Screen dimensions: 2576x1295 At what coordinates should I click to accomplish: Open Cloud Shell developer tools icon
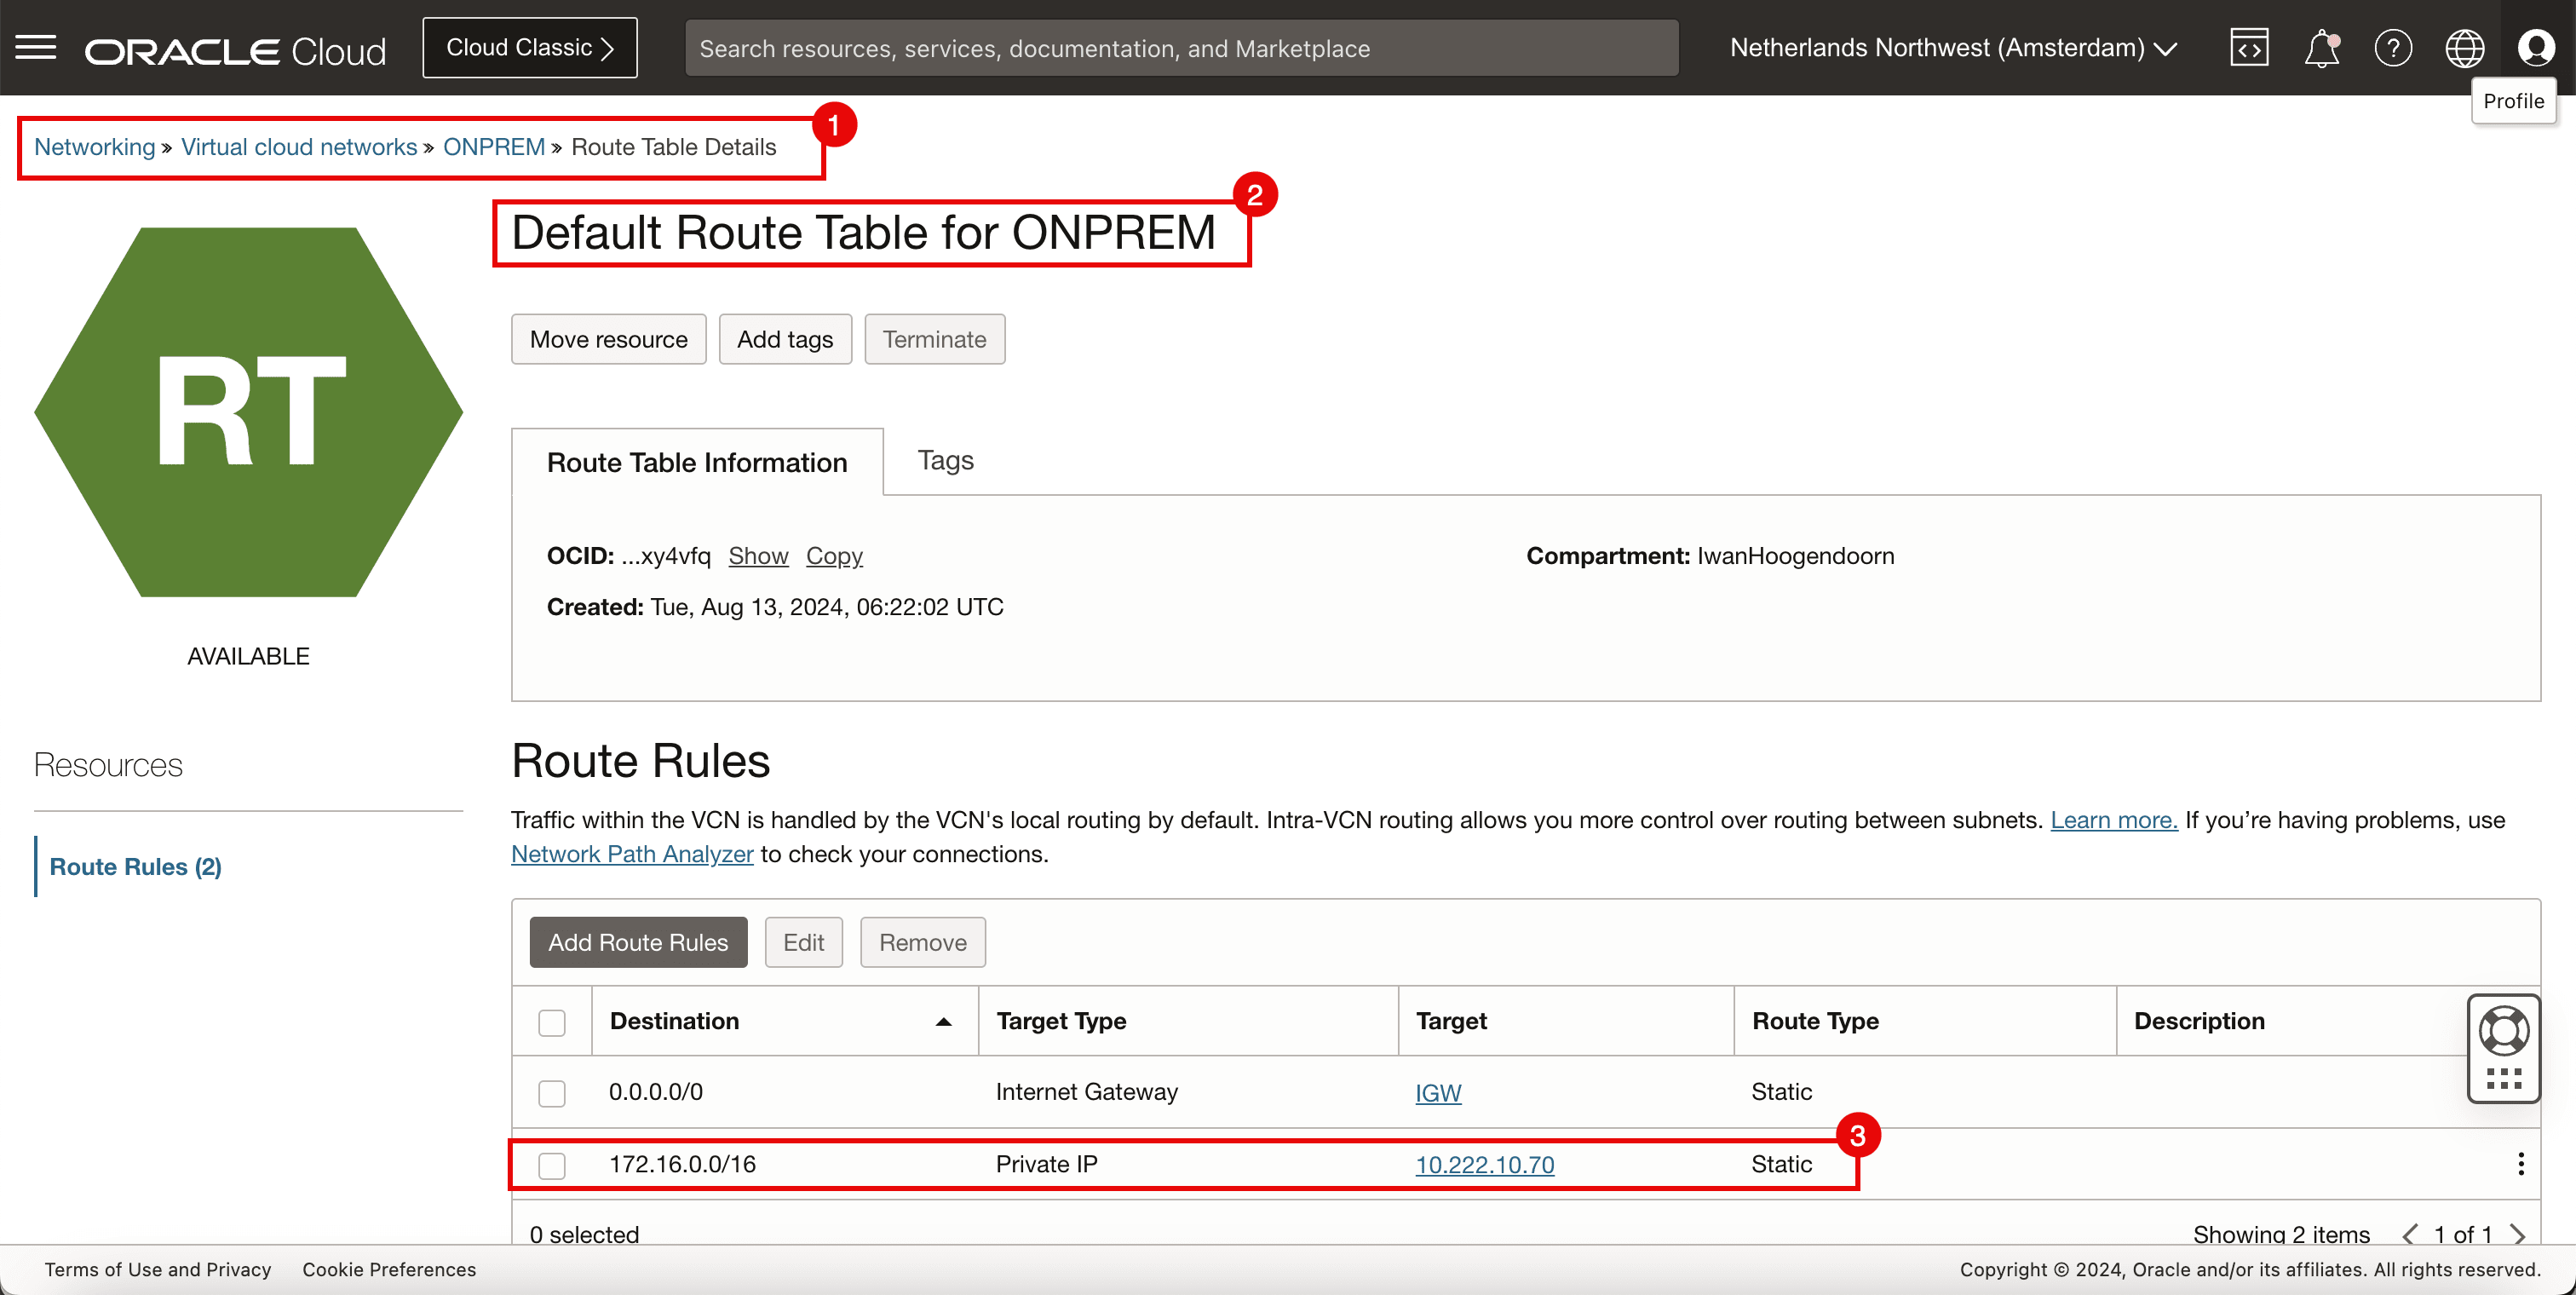coord(2249,48)
